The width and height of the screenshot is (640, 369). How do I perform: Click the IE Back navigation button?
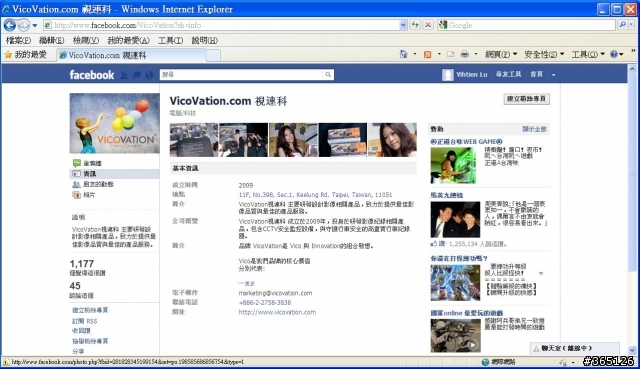tap(10, 25)
